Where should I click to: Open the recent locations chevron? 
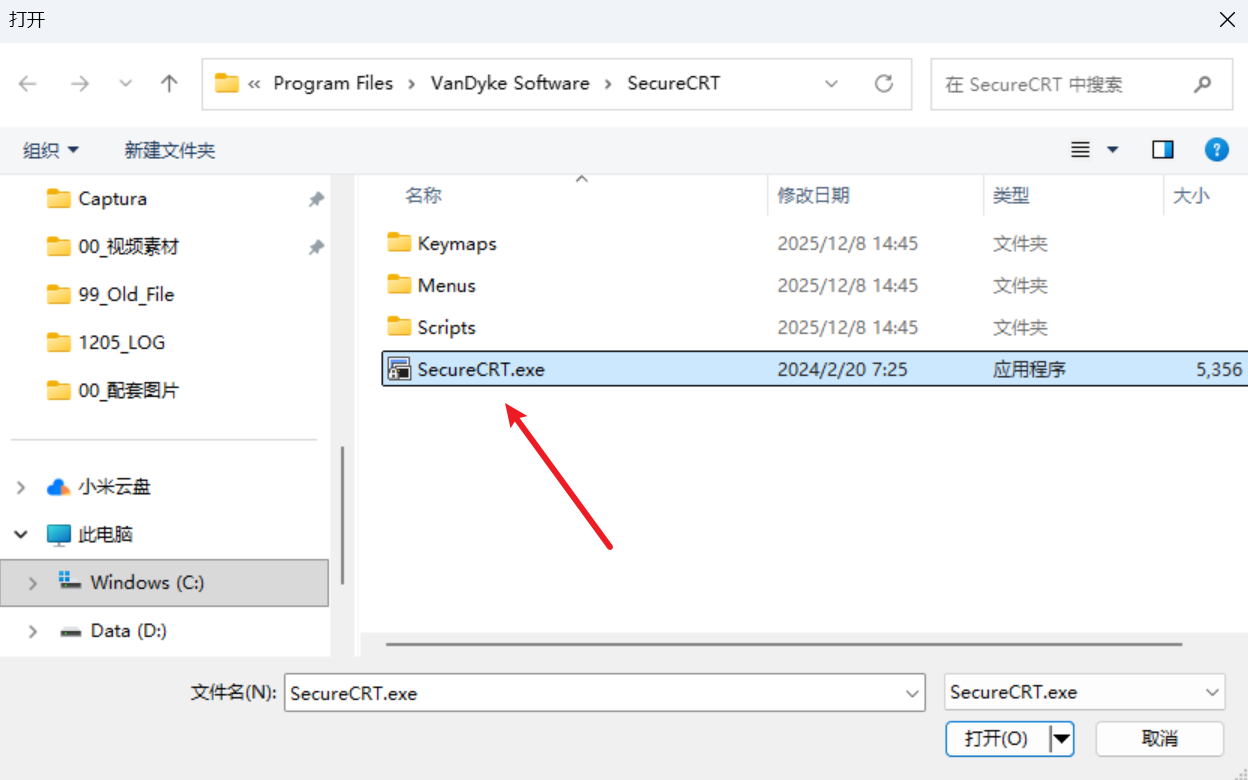(x=125, y=84)
